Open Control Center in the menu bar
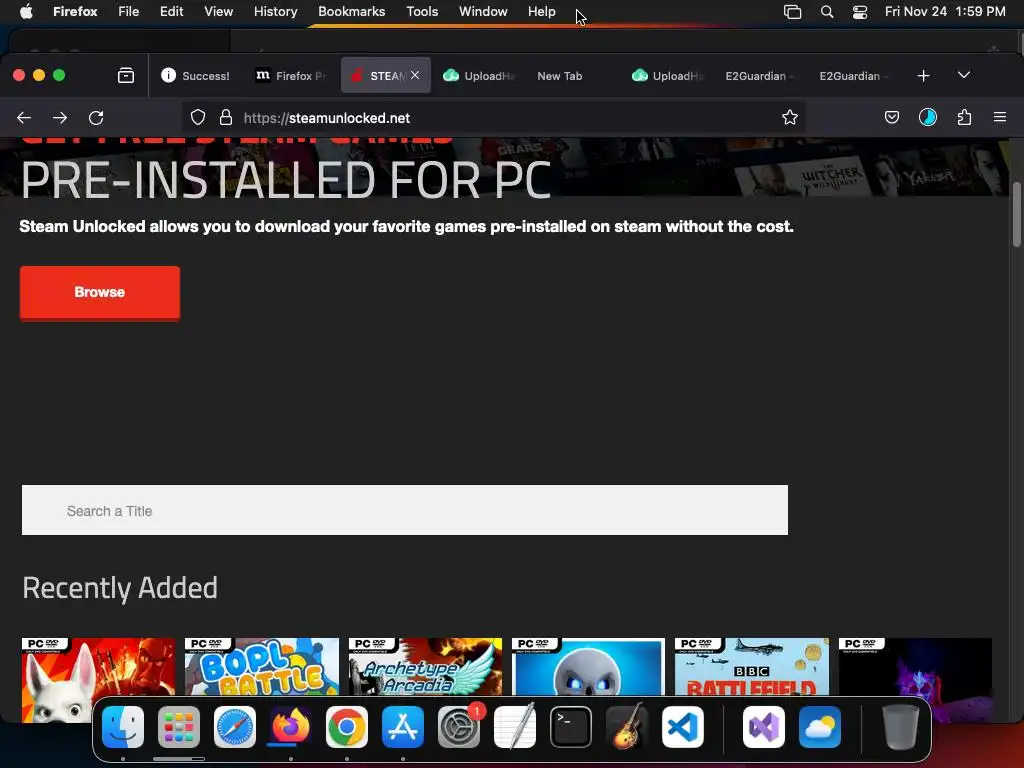Viewport: 1024px width, 768px height. (x=860, y=11)
